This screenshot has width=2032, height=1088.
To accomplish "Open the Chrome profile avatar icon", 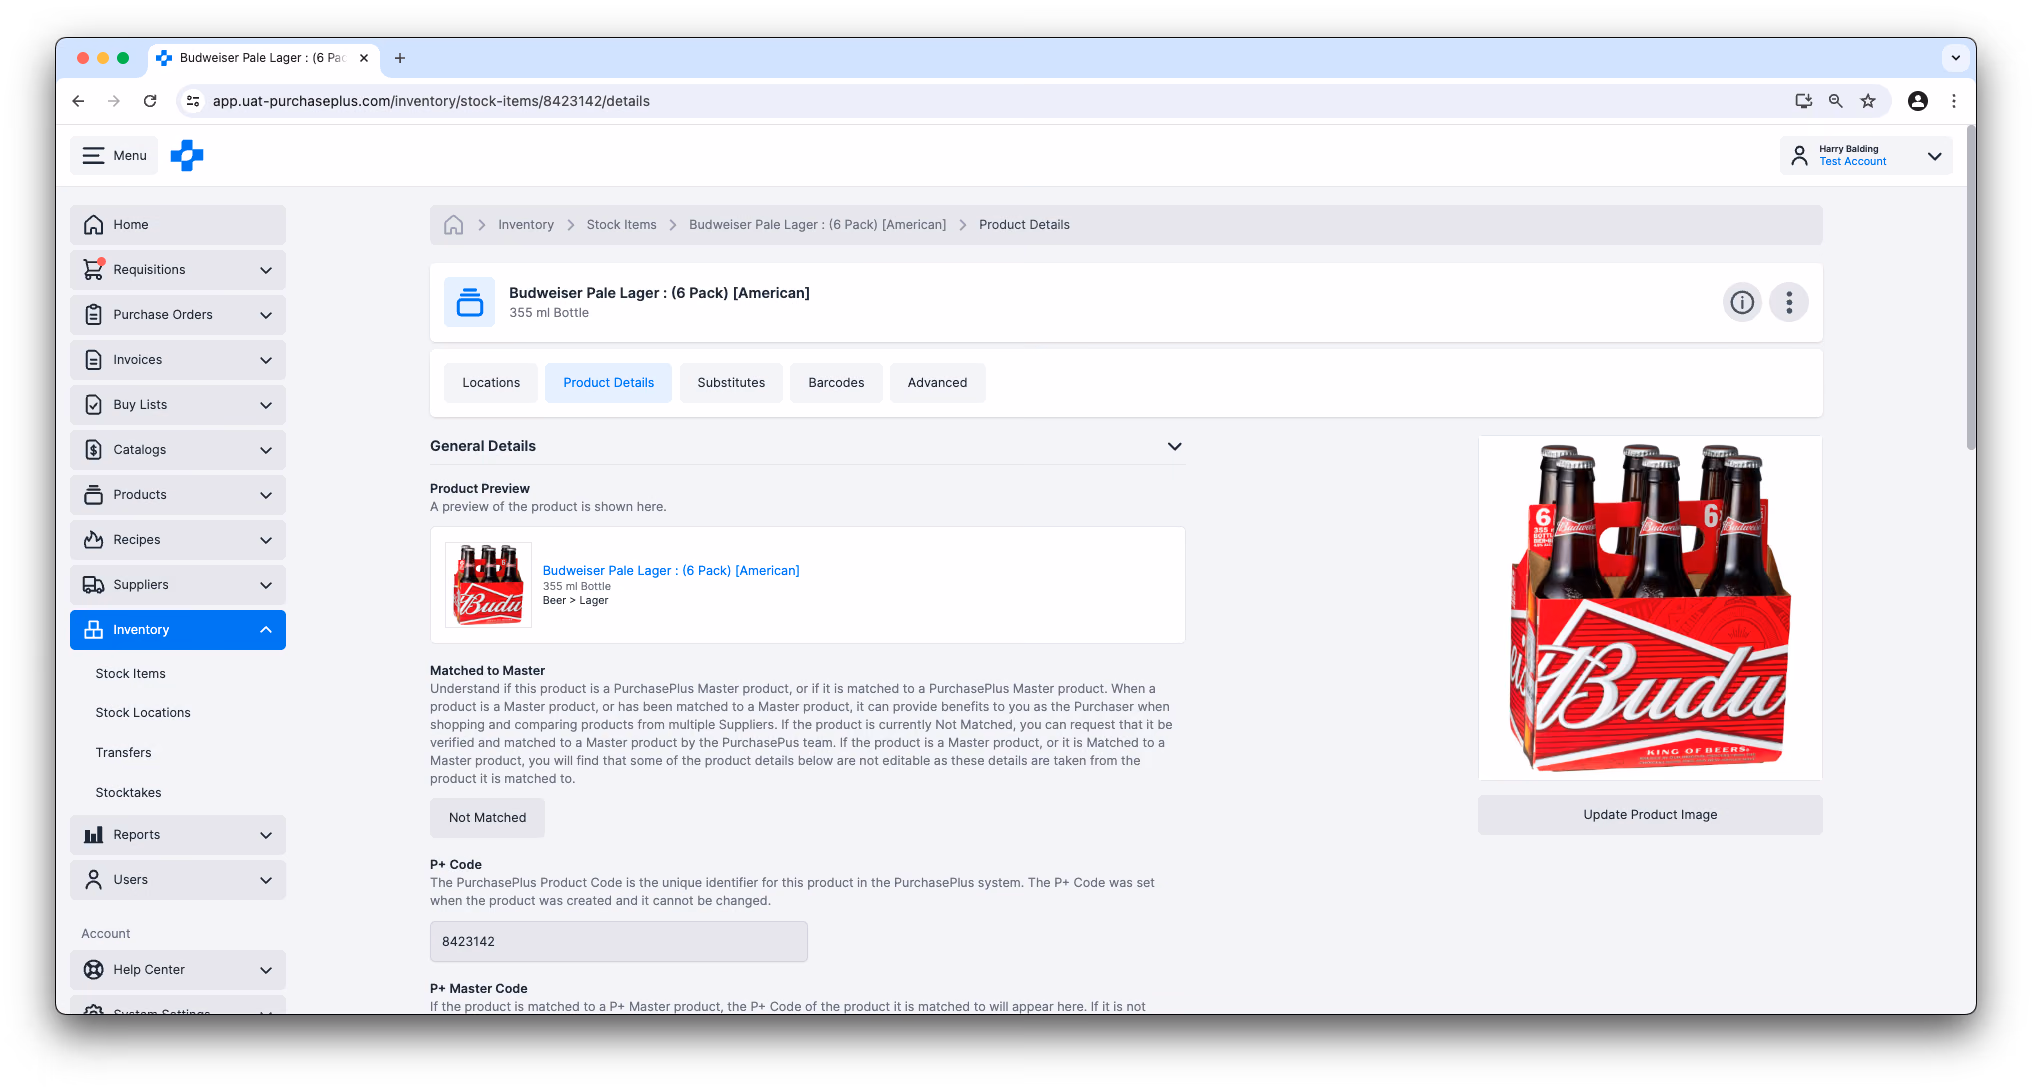I will [1918, 101].
